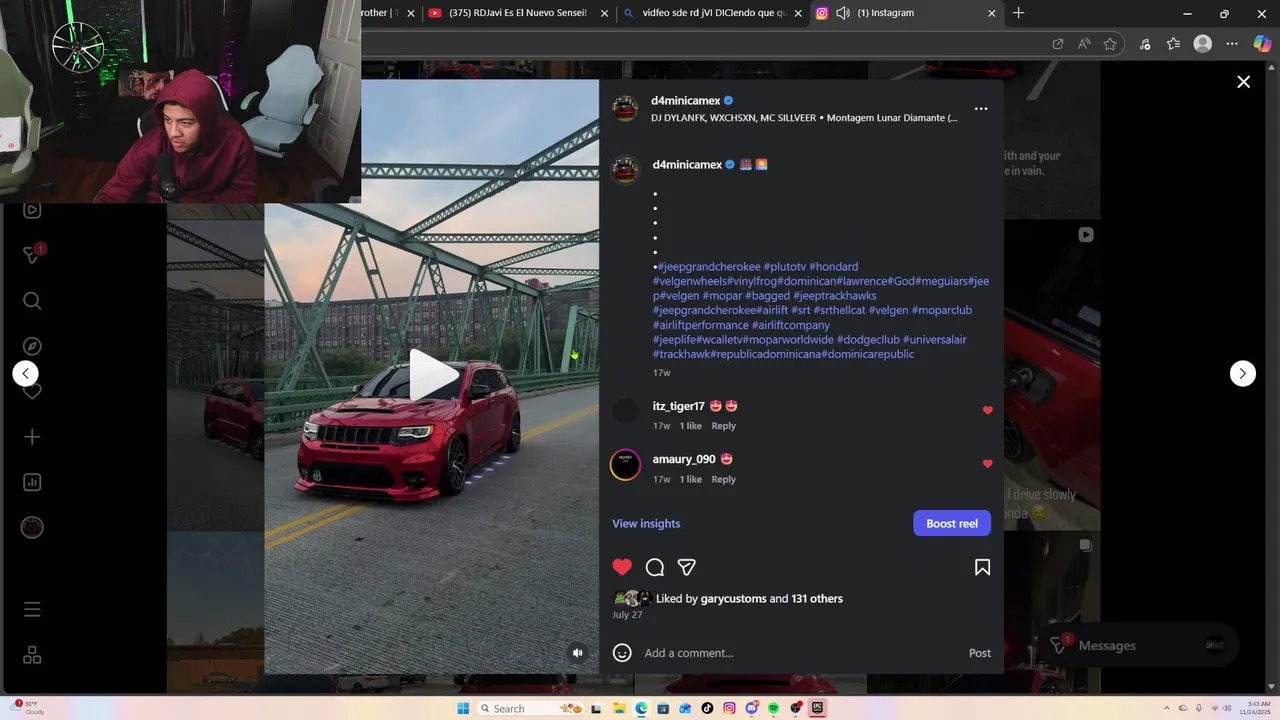Viewport: 1280px width, 720px height.
Task: Toggle reel sound with speaker button
Action: 577,653
